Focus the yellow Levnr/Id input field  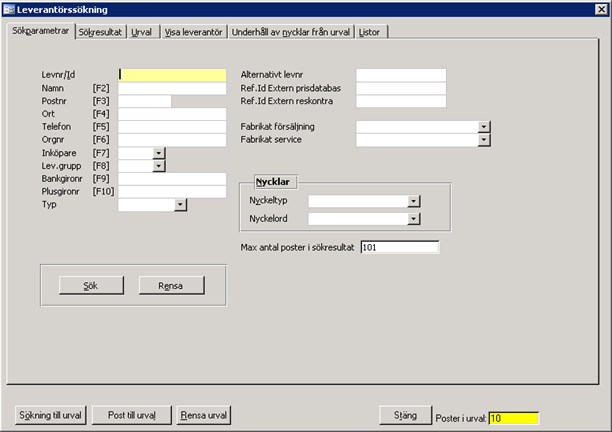172,74
